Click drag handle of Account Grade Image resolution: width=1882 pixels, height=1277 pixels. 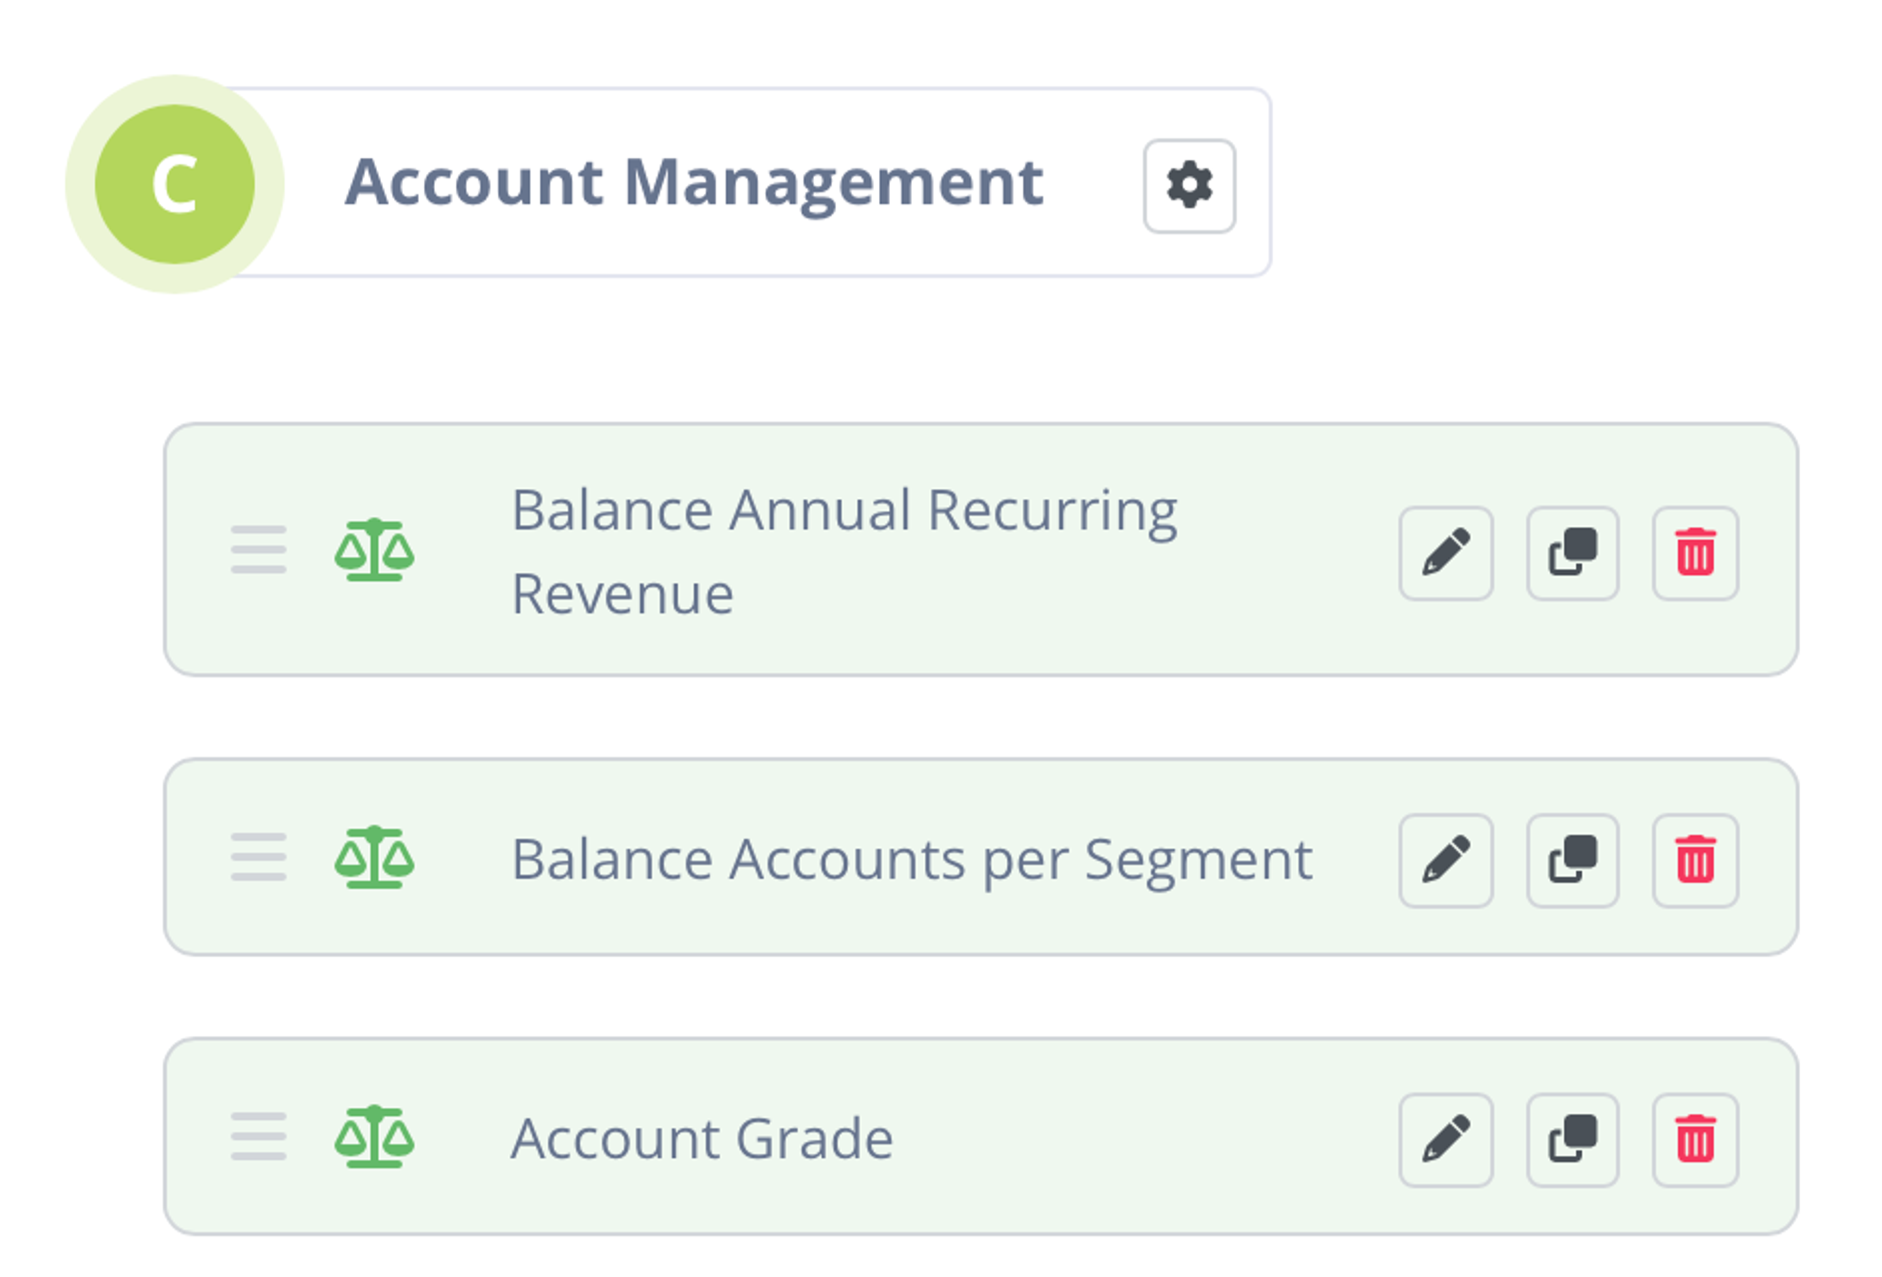[x=258, y=1137]
